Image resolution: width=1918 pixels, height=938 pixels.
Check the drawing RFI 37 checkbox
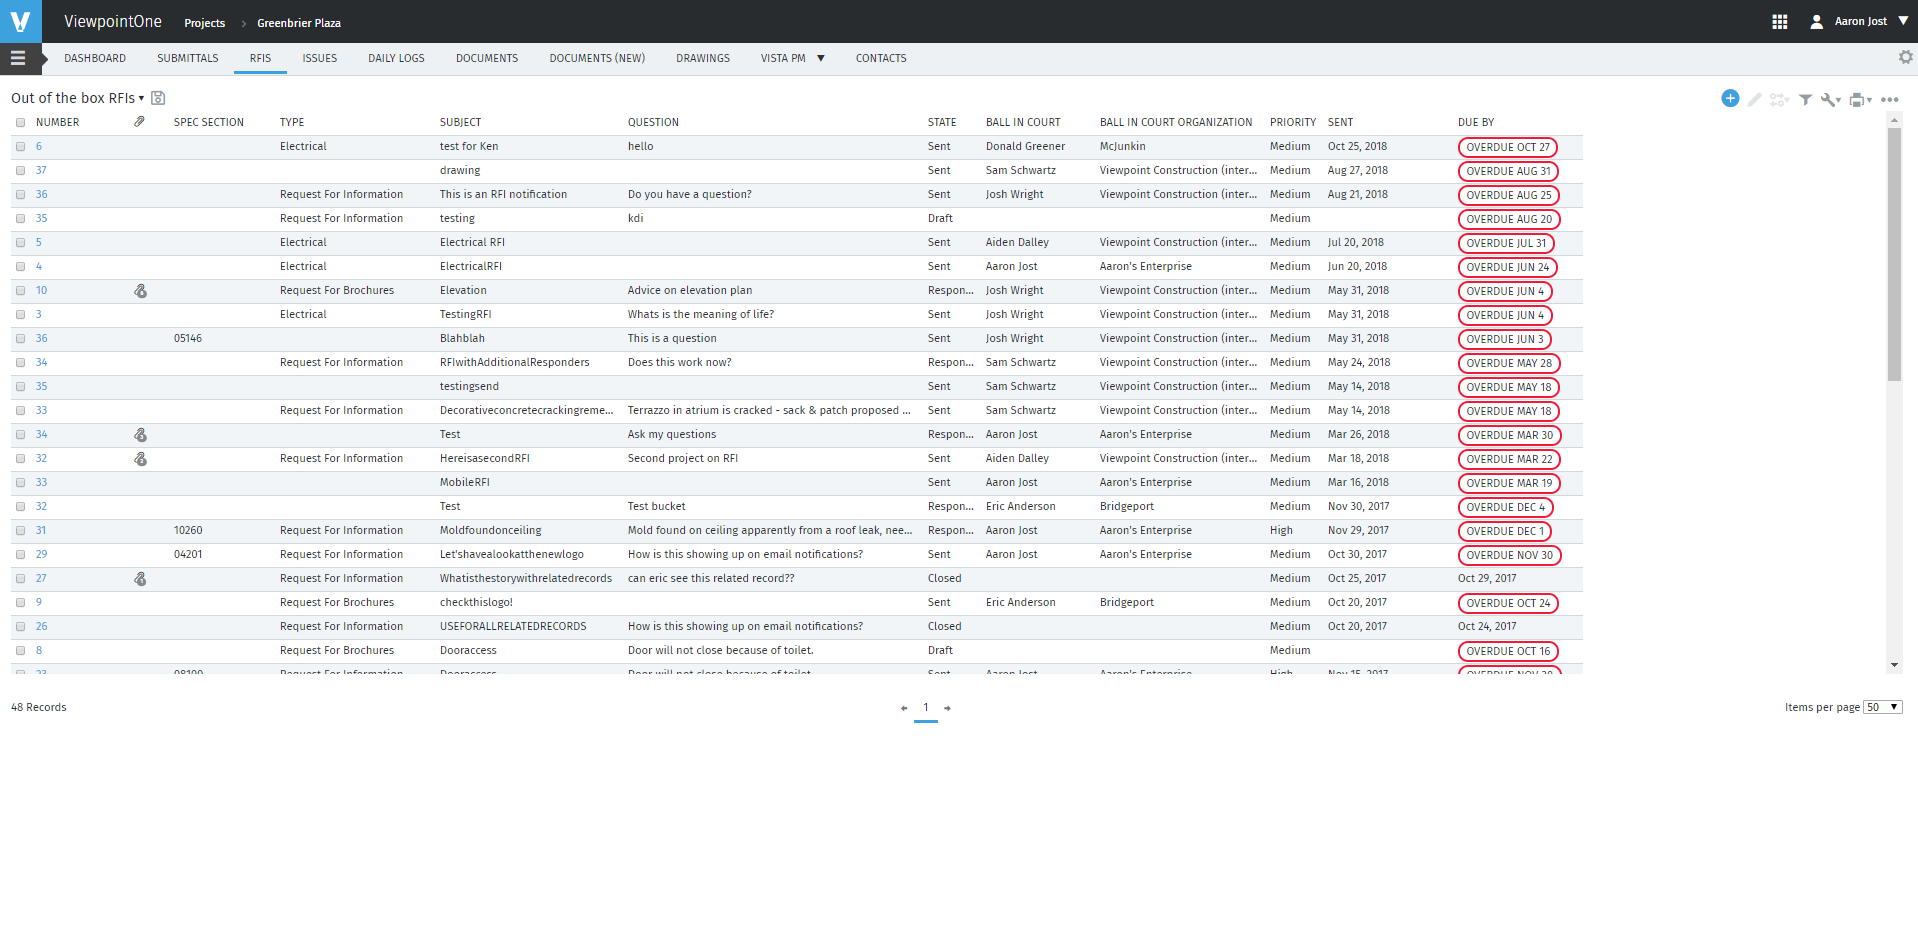coord(20,170)
